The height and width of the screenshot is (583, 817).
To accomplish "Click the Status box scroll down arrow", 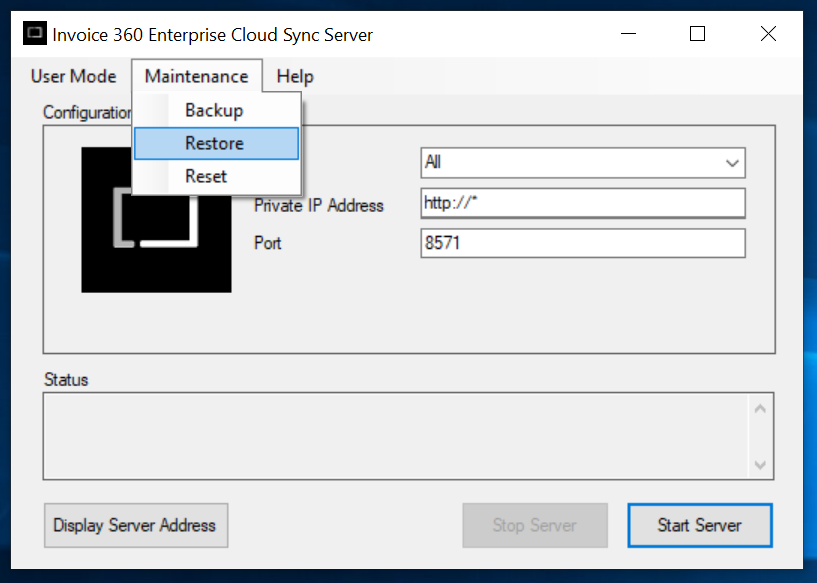I will (x=760, y=464).
